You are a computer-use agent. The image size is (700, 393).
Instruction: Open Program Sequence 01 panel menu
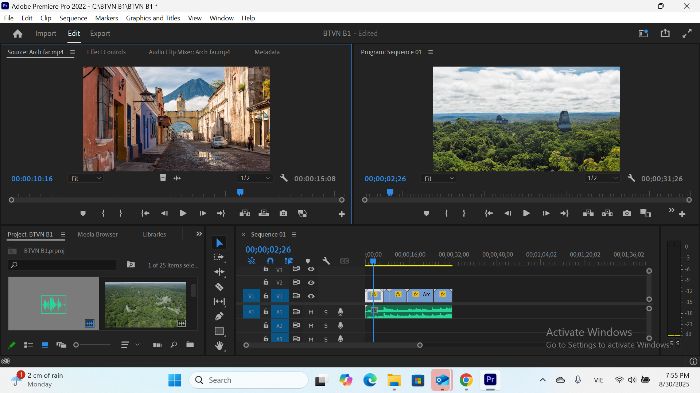[x=430, y=52]
